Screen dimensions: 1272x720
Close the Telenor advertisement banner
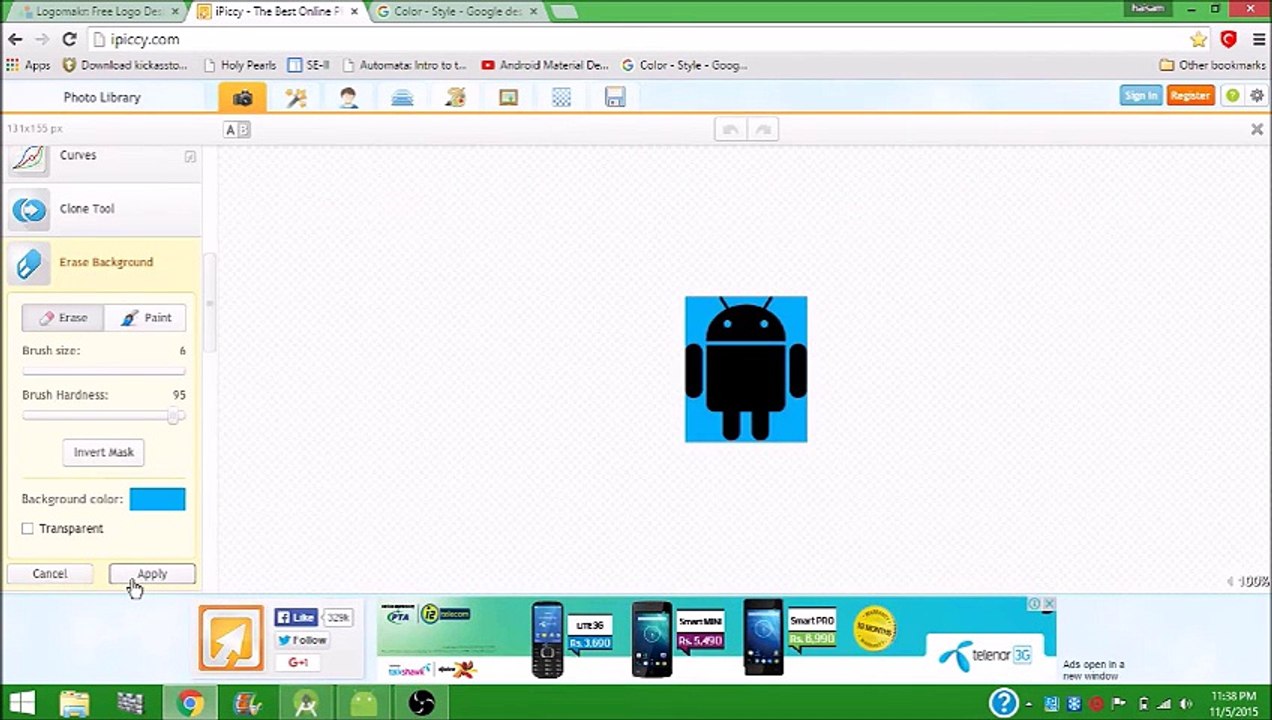(1048, 604)
